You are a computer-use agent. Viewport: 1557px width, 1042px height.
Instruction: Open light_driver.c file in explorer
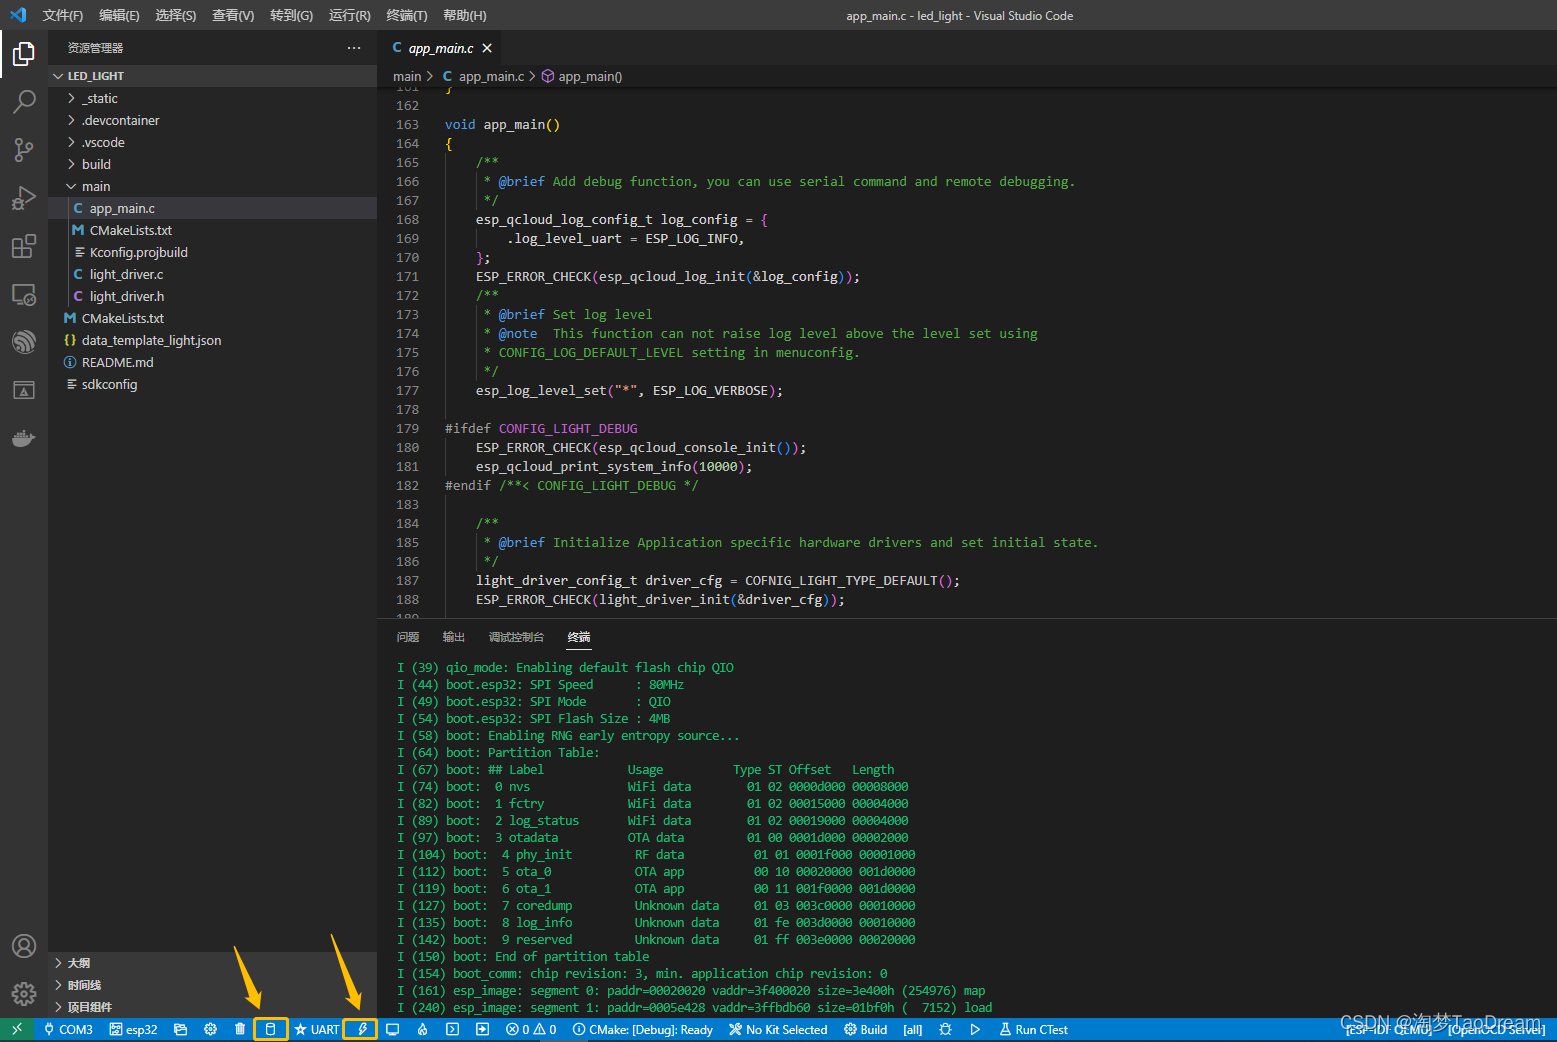(126, 274)
